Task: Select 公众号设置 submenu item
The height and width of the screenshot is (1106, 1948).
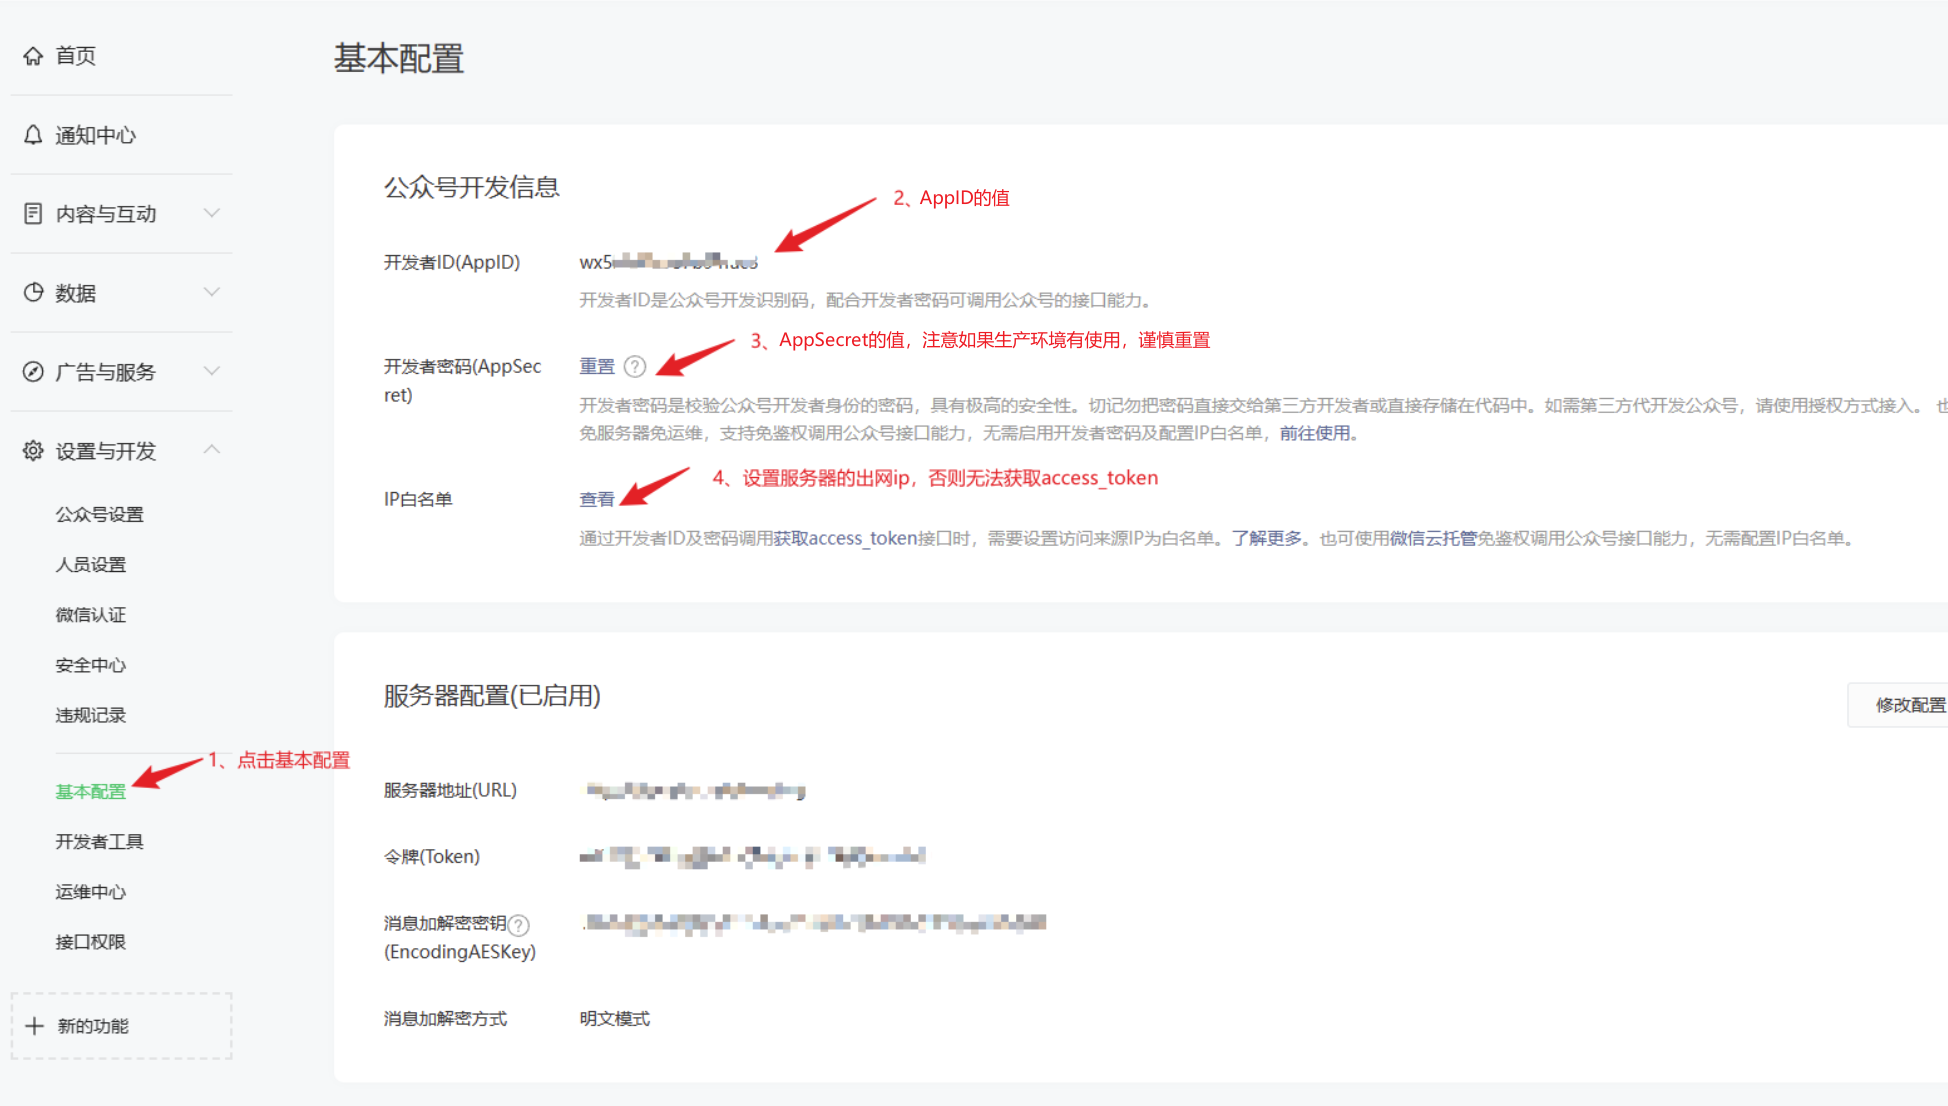Action: point(99,514)
